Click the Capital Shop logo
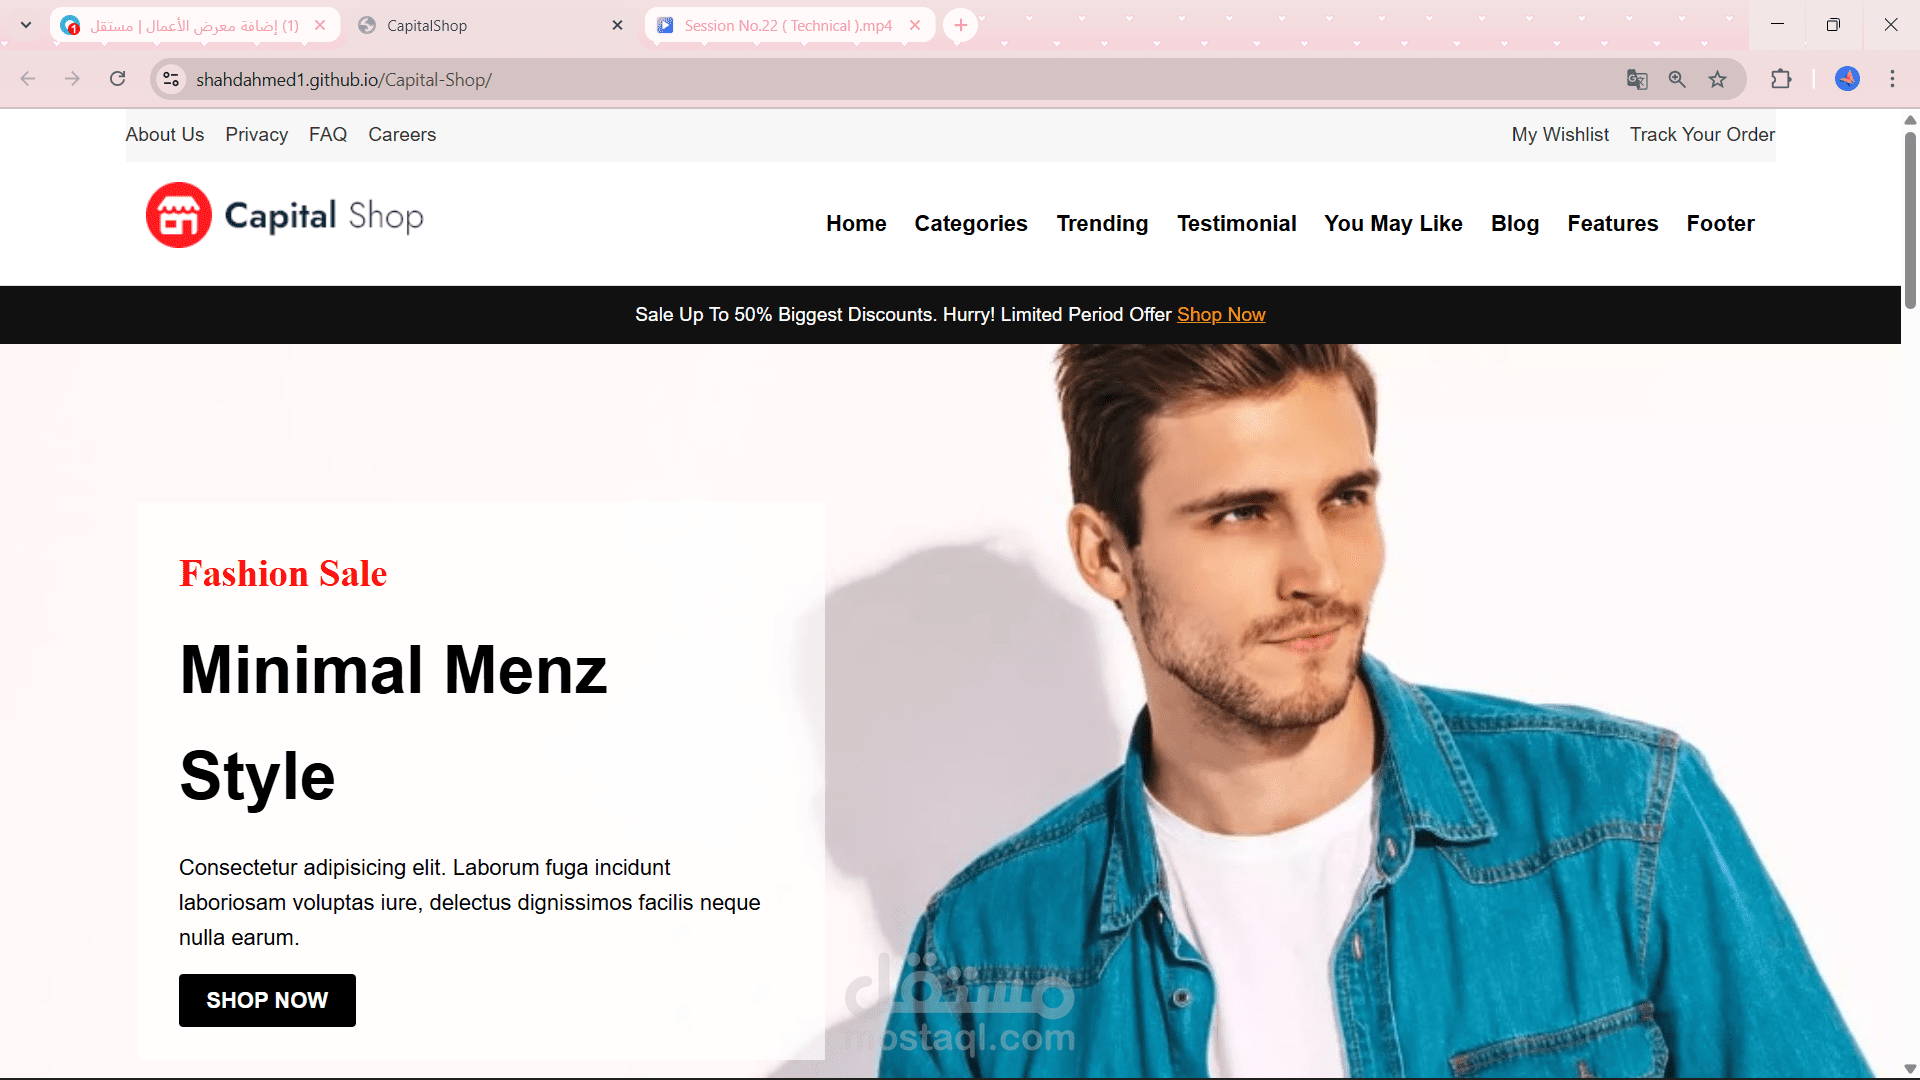The height and width of the screenshot is (1080, 1920). [285, 215]
